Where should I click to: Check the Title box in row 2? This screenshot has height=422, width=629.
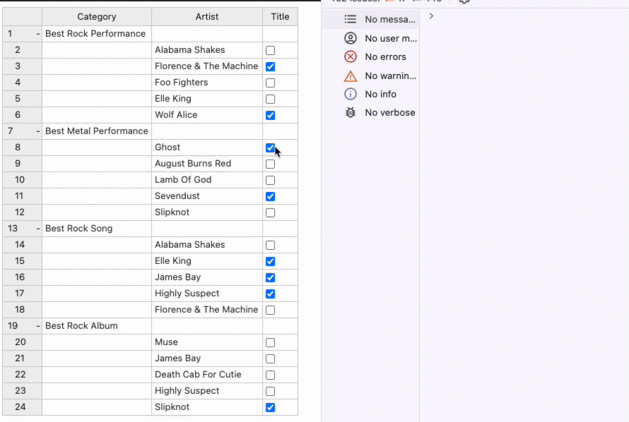(x=270, y=50)
